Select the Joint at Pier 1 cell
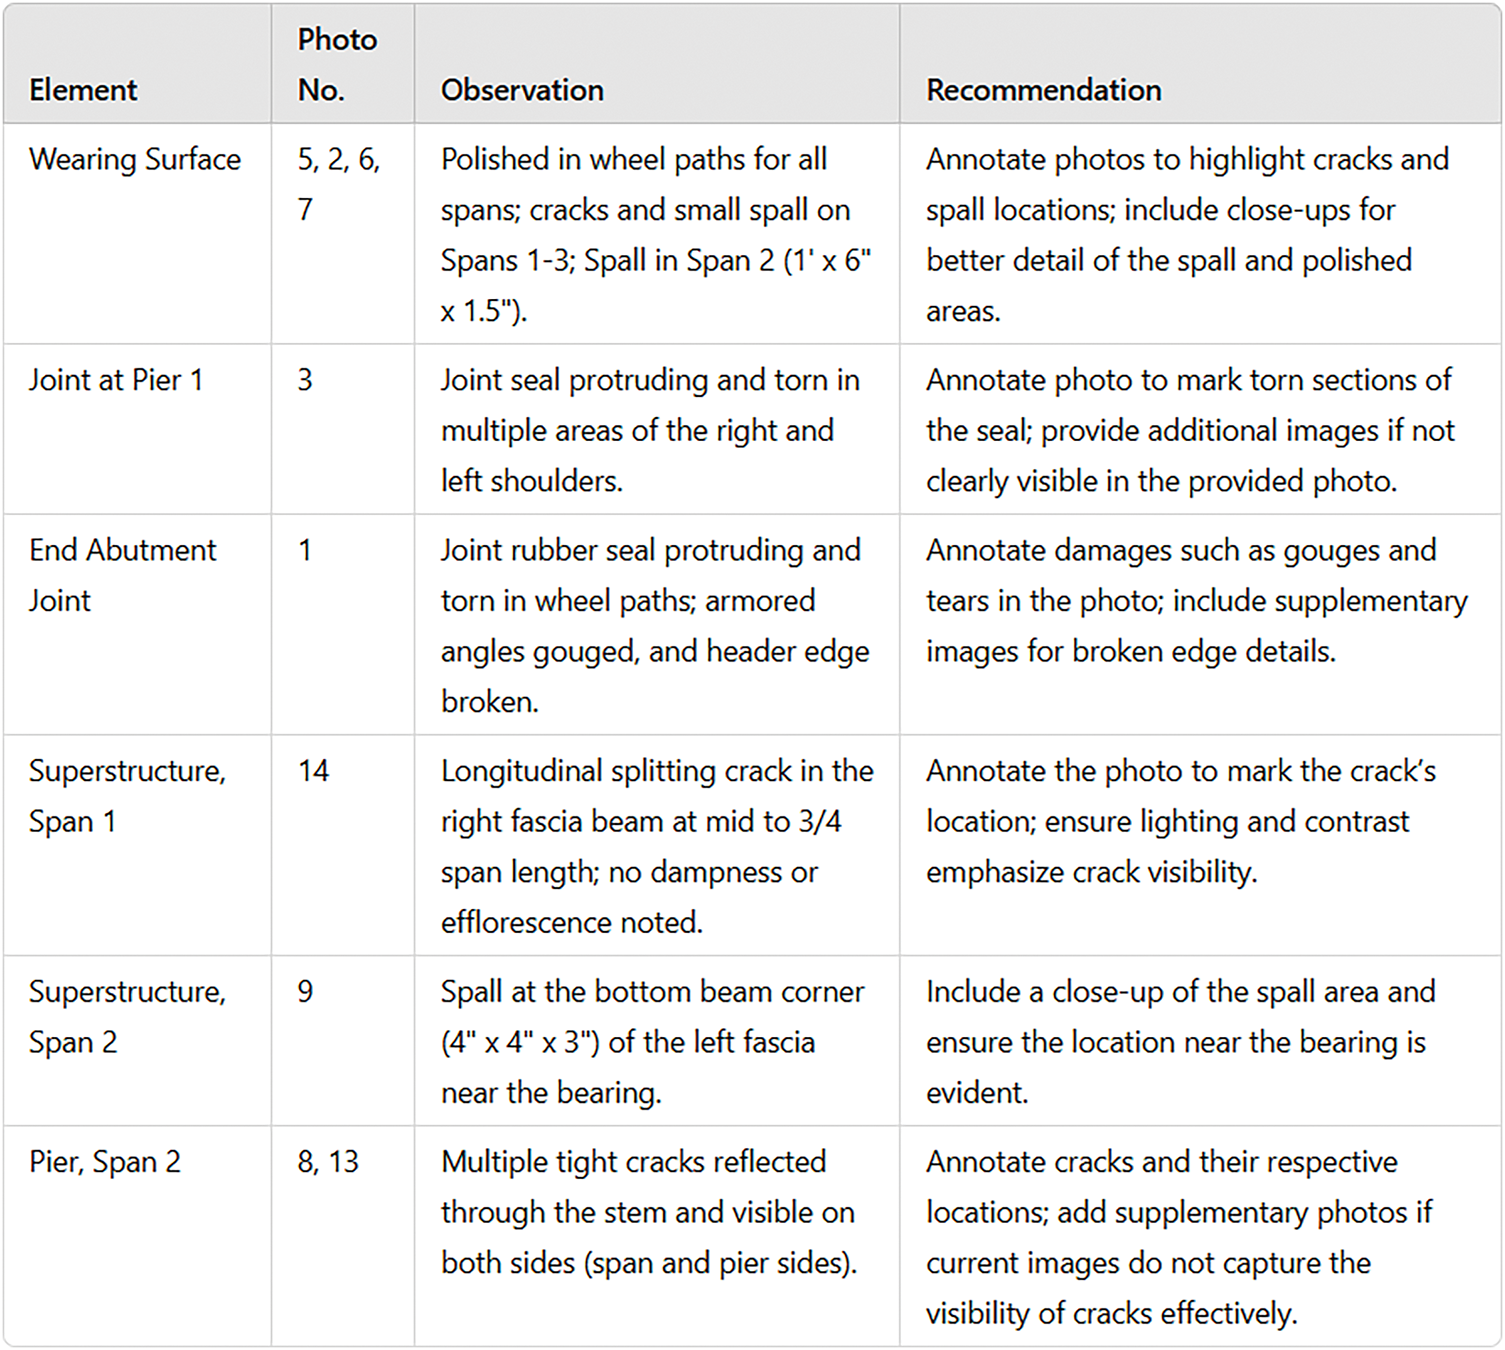 116,380
